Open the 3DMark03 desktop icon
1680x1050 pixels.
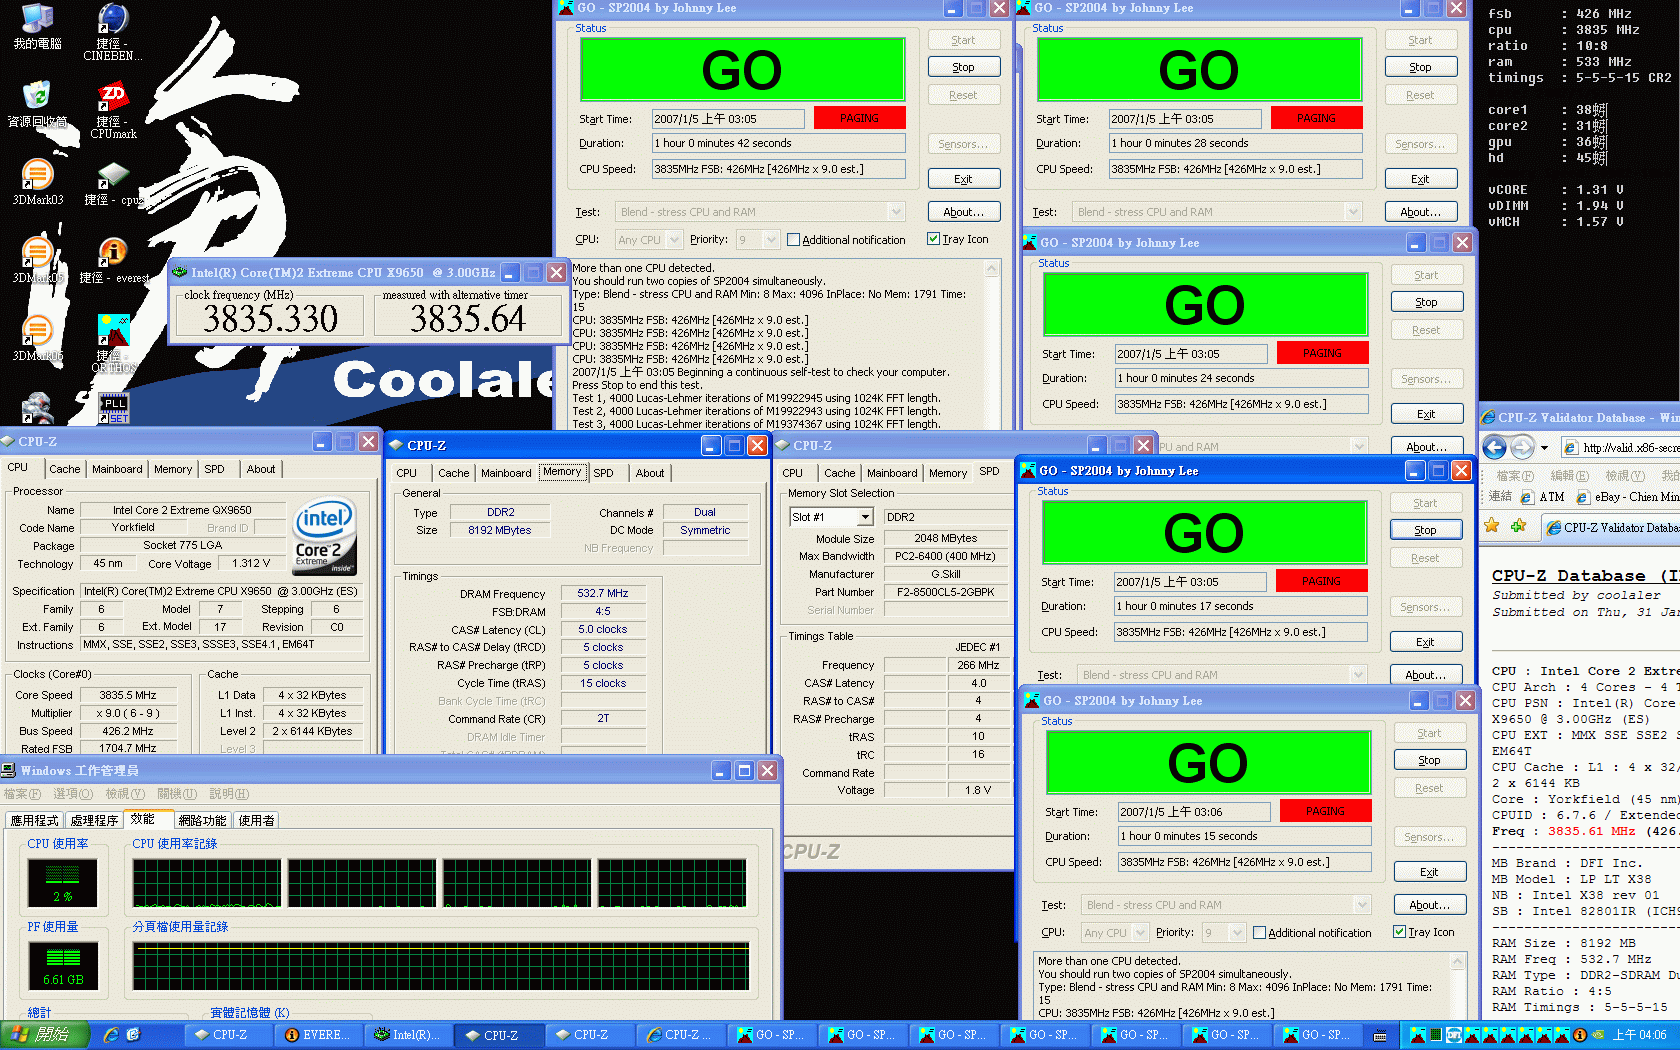click(37, 182)
